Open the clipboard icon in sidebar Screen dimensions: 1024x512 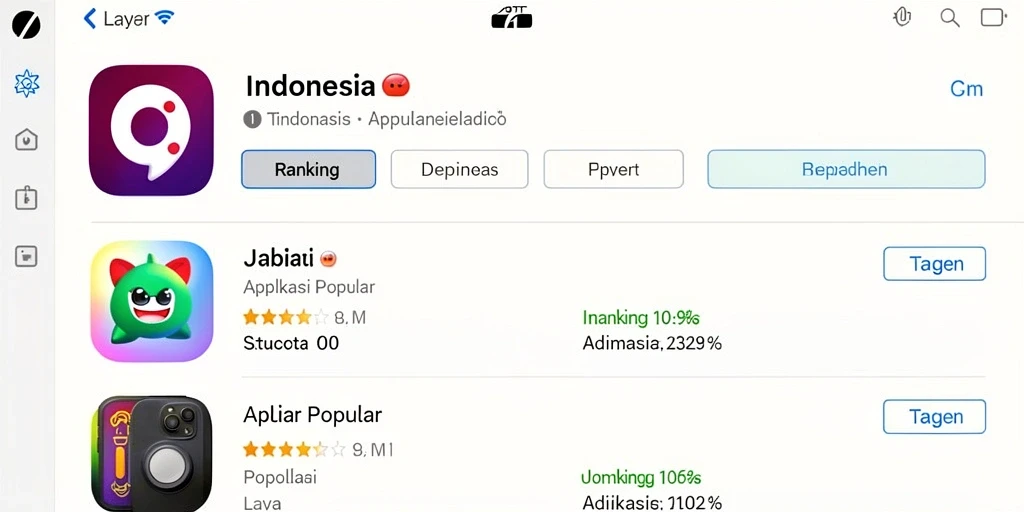(x=27, y=197)
